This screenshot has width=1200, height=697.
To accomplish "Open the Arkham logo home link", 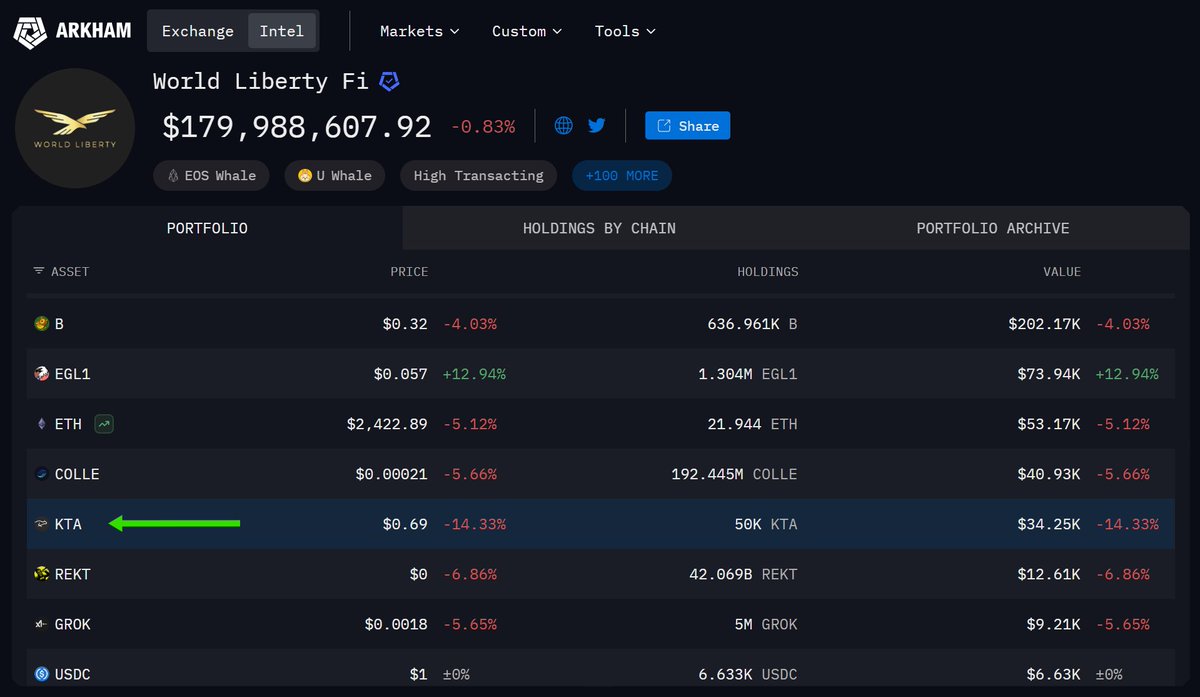I will point(72,31).
